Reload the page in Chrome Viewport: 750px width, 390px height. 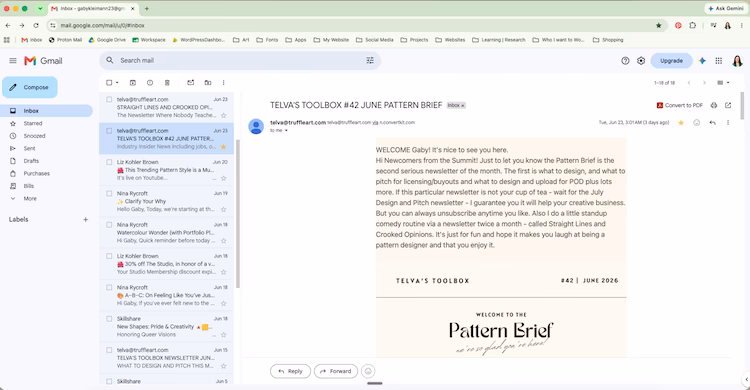click(x=36, y=25)
